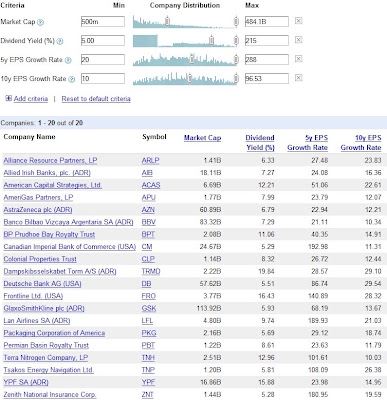Screen dimensions: 387x400
Task: Click the plus icon beside Add criteria
Action: click(9, 98)
